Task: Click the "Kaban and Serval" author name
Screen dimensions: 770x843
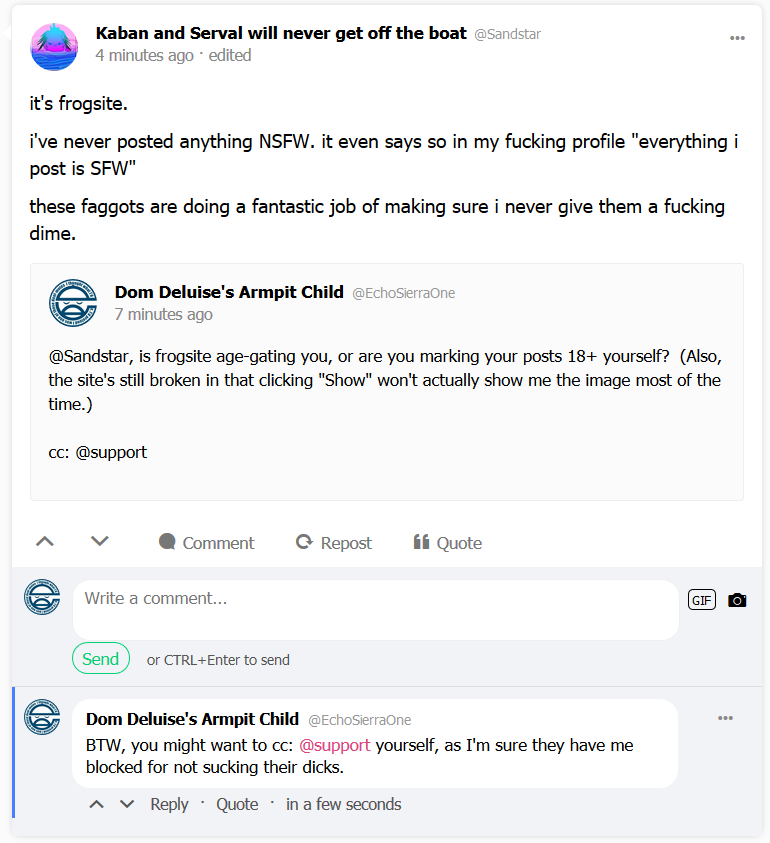Action: (281, 33)
